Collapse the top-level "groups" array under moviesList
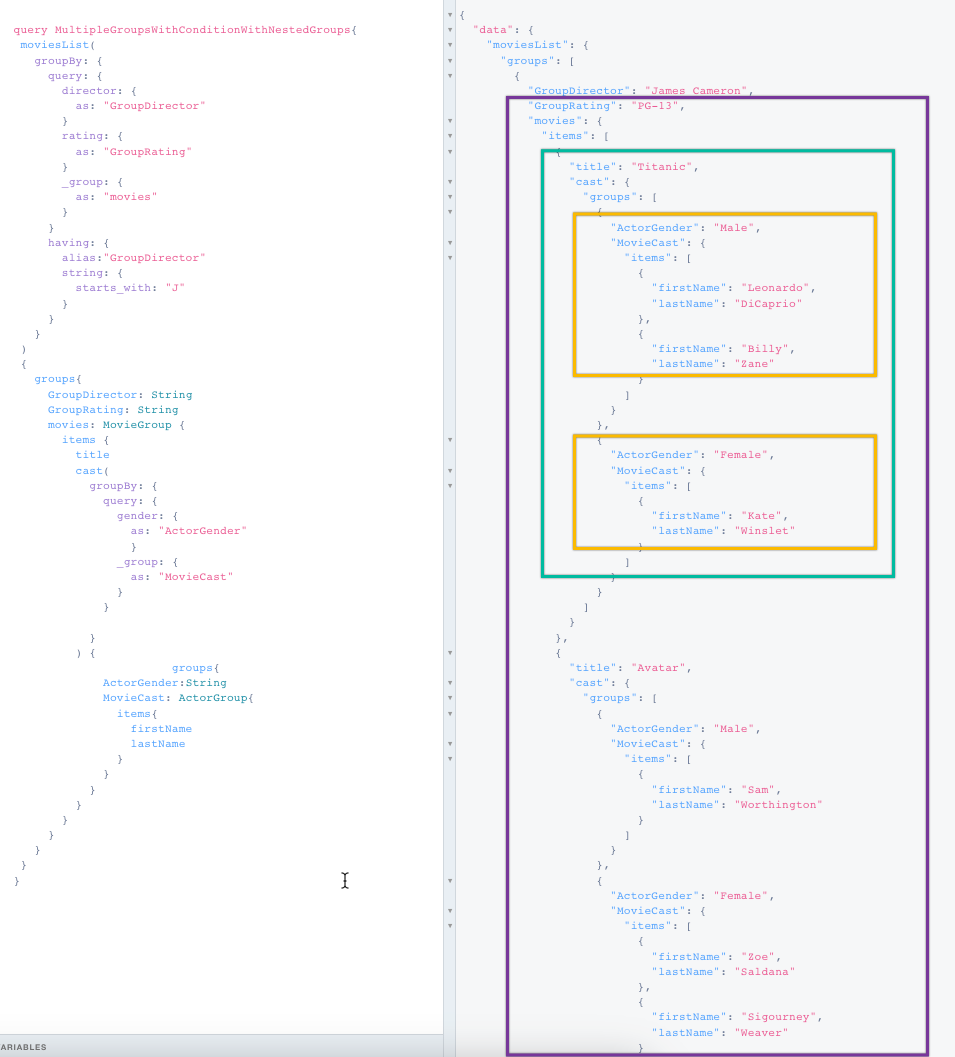The width and height of the screenshot is (955, 1057). [x=450, y=60]
